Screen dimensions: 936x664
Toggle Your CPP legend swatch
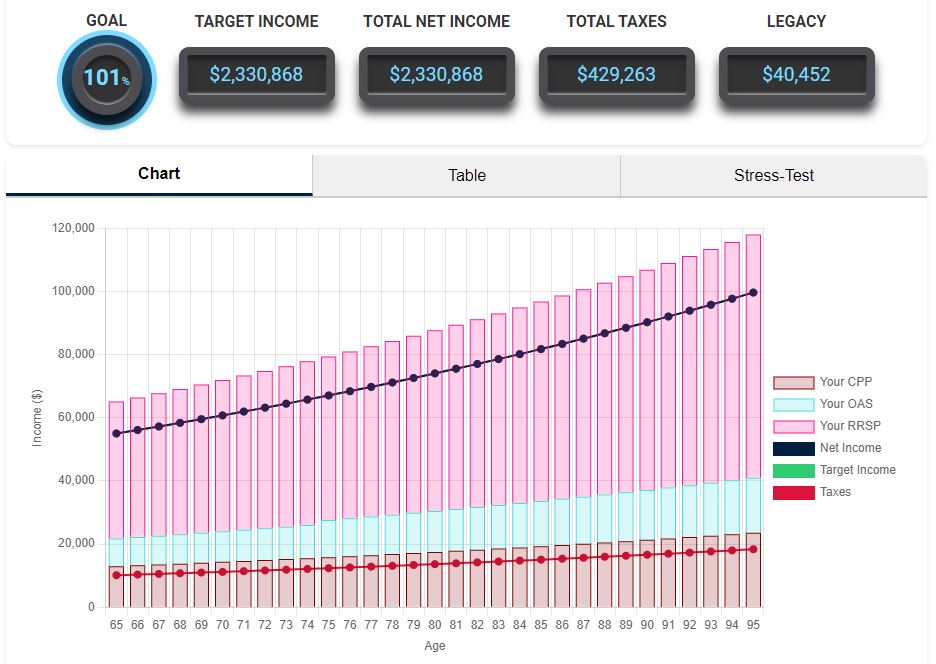pos(794,382)
